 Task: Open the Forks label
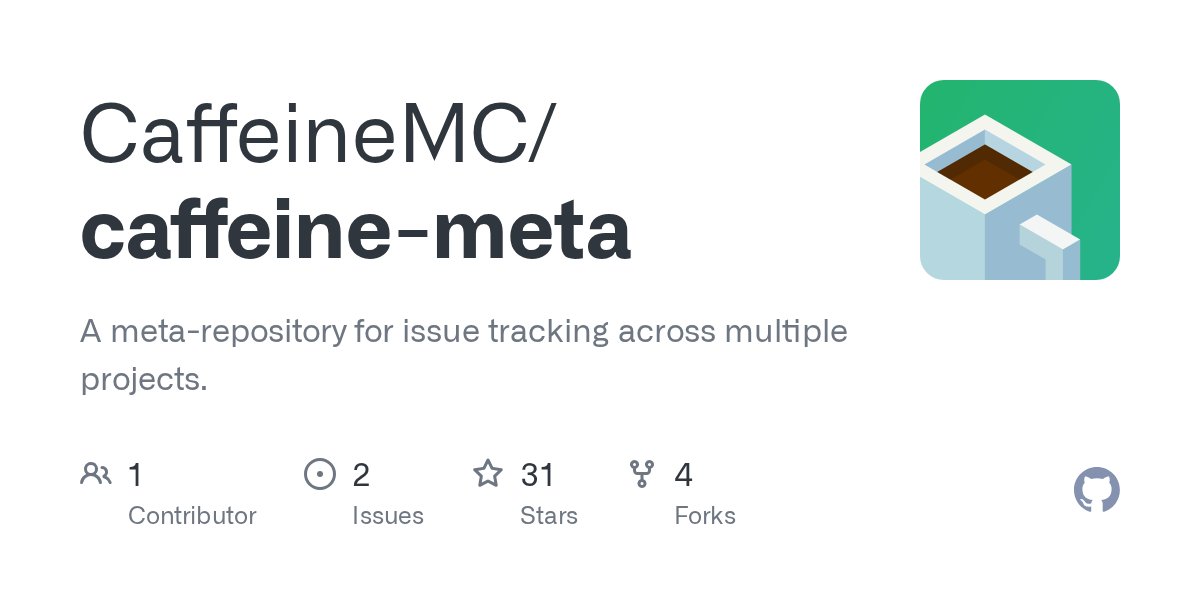705,516
